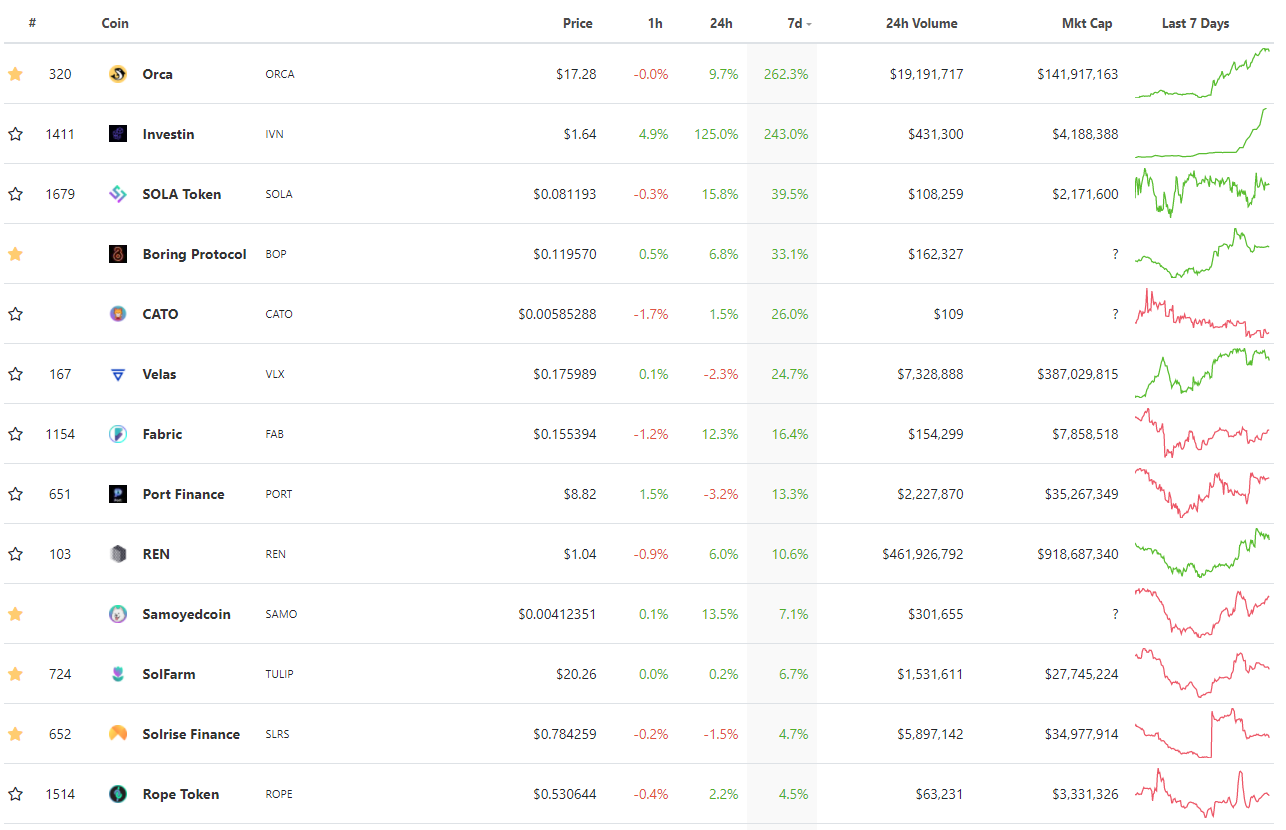Sort by Mkt Cap header
This screenshot has height=830, width=1286.
point(1087,23)
